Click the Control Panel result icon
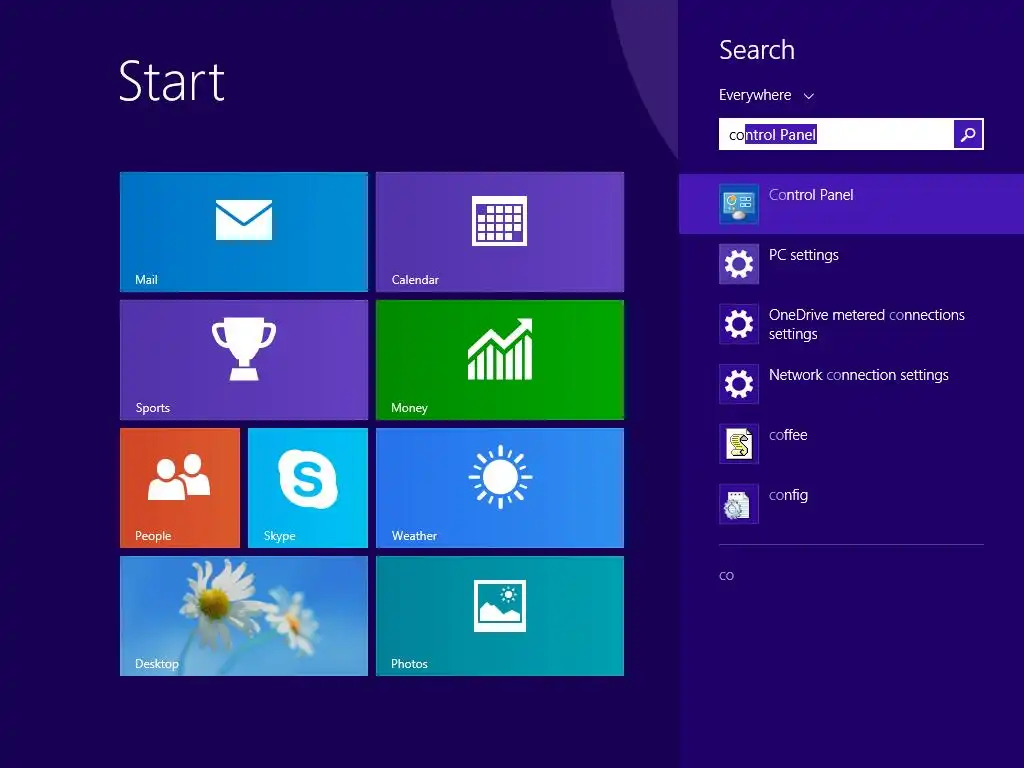The image size is (1024, 768). click(x=739, y=204)
